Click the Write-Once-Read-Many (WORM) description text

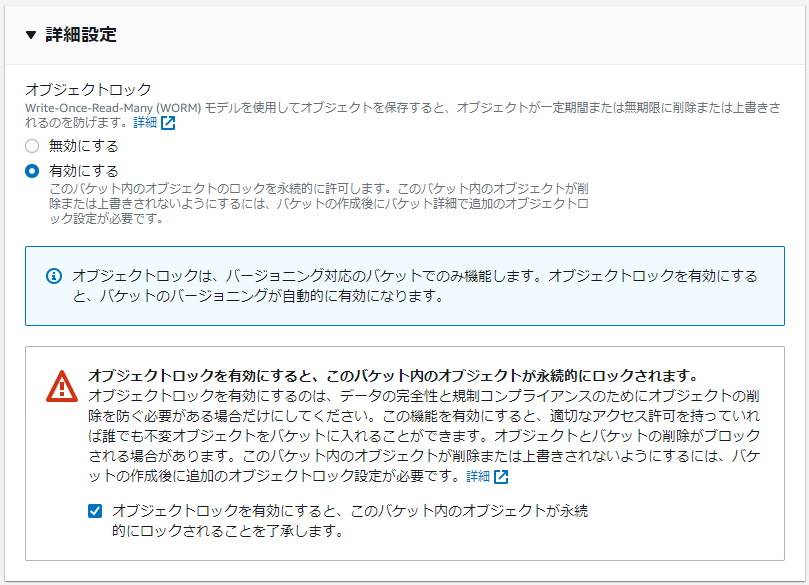click(403, 115)
